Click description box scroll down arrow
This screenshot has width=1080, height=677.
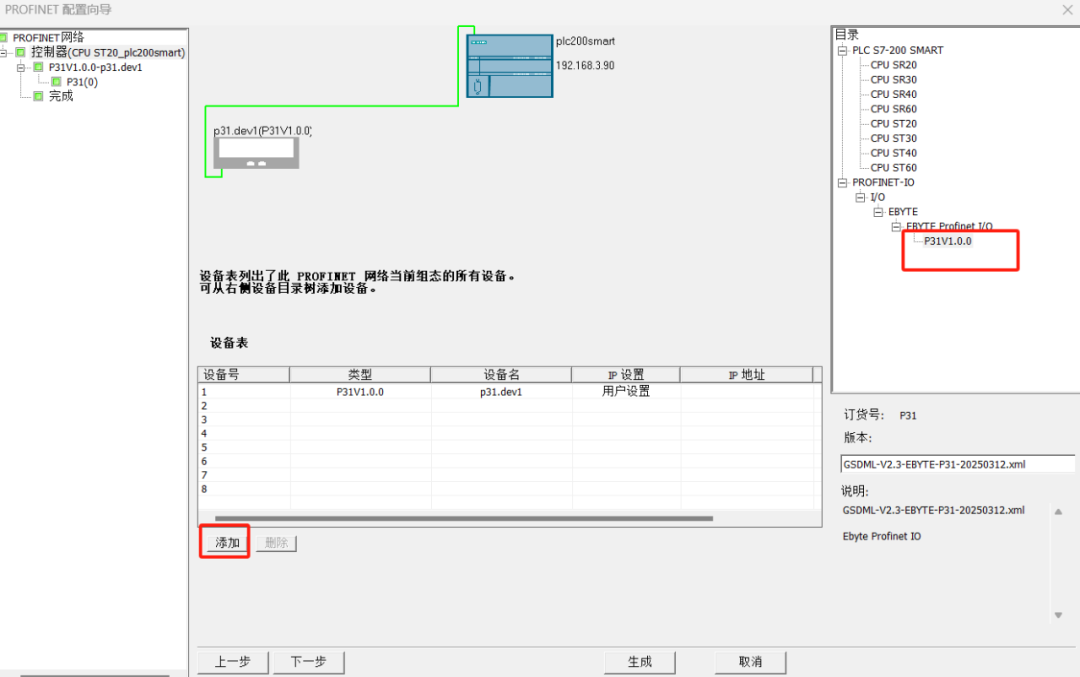(x=1059, y=615)
